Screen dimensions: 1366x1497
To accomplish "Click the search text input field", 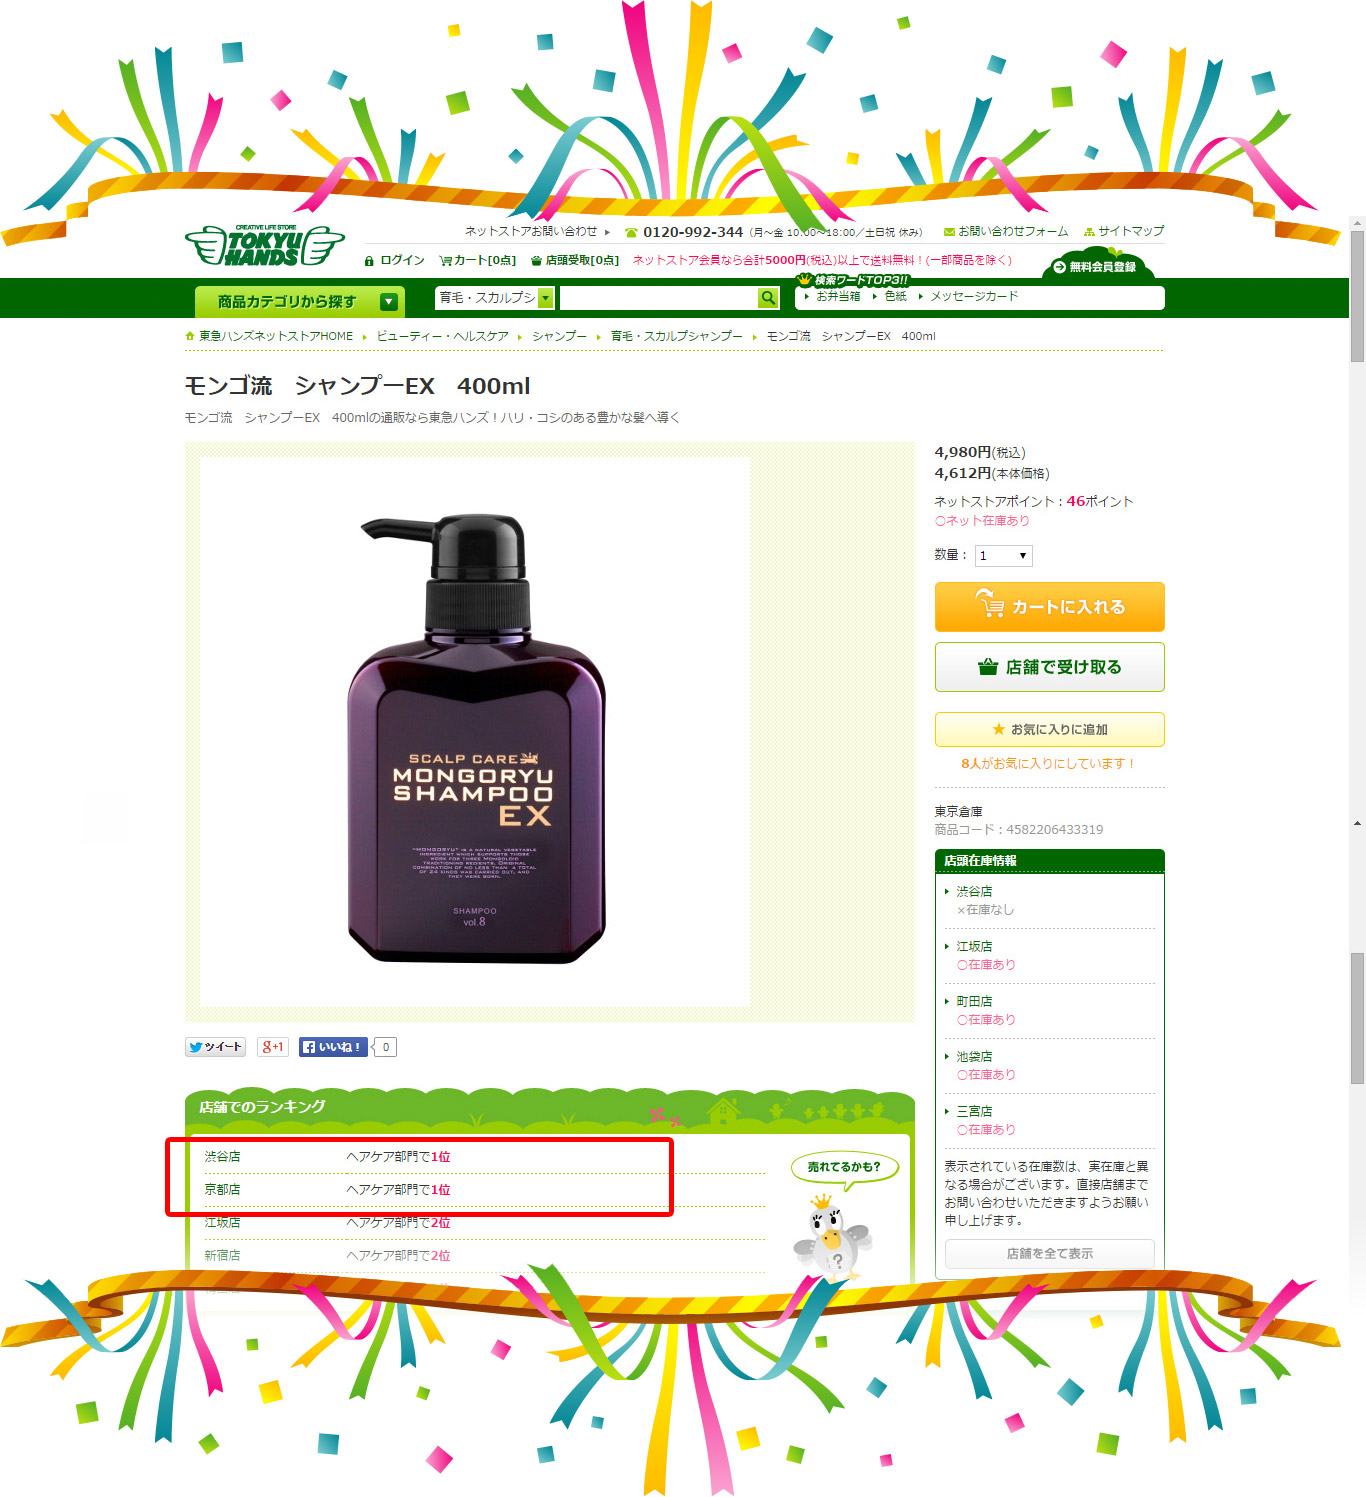I will click(x=658, y=298).
